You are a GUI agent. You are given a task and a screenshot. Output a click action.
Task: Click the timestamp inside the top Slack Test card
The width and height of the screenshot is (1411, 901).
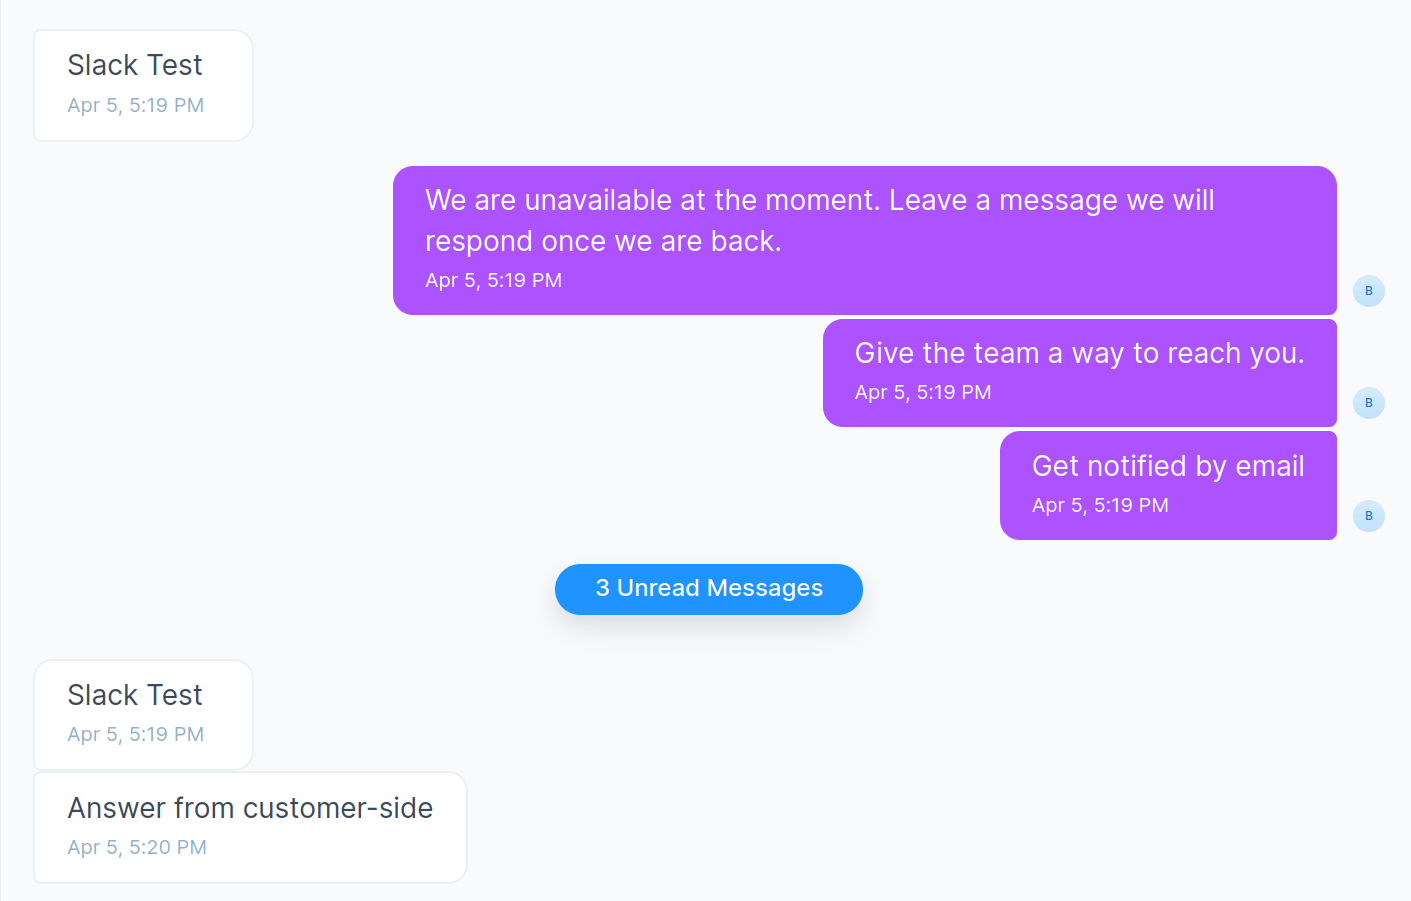pyautogui.click(x=135, y=105)
